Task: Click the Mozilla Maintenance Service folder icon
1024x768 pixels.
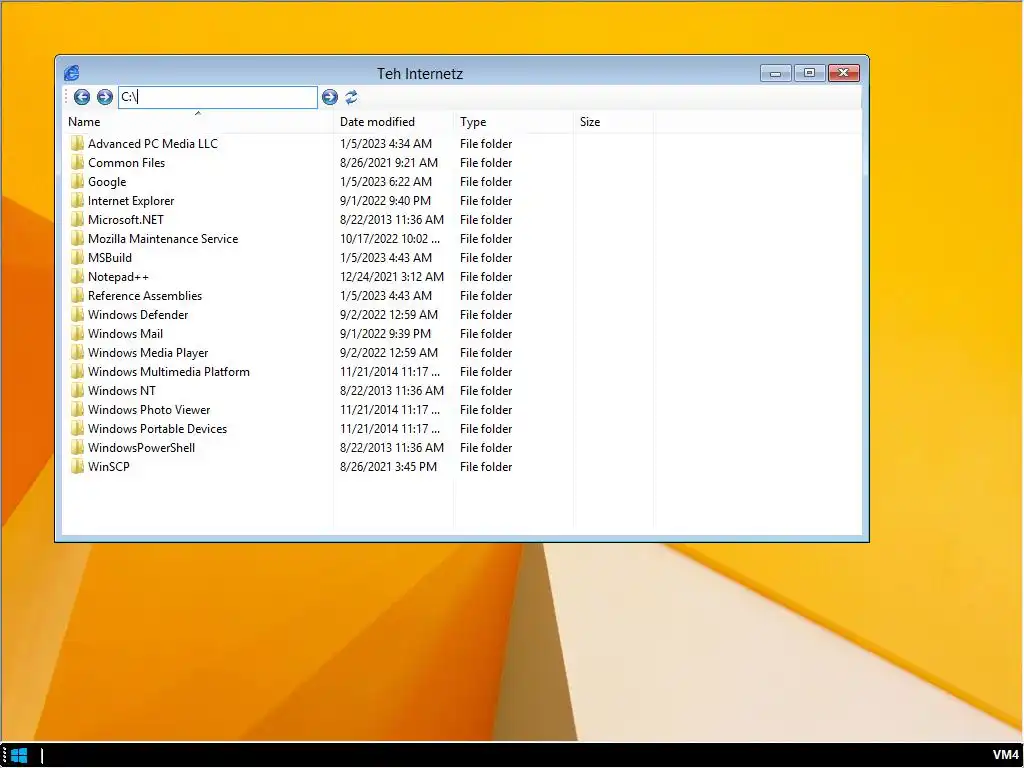Action: [x=77, y=238]
